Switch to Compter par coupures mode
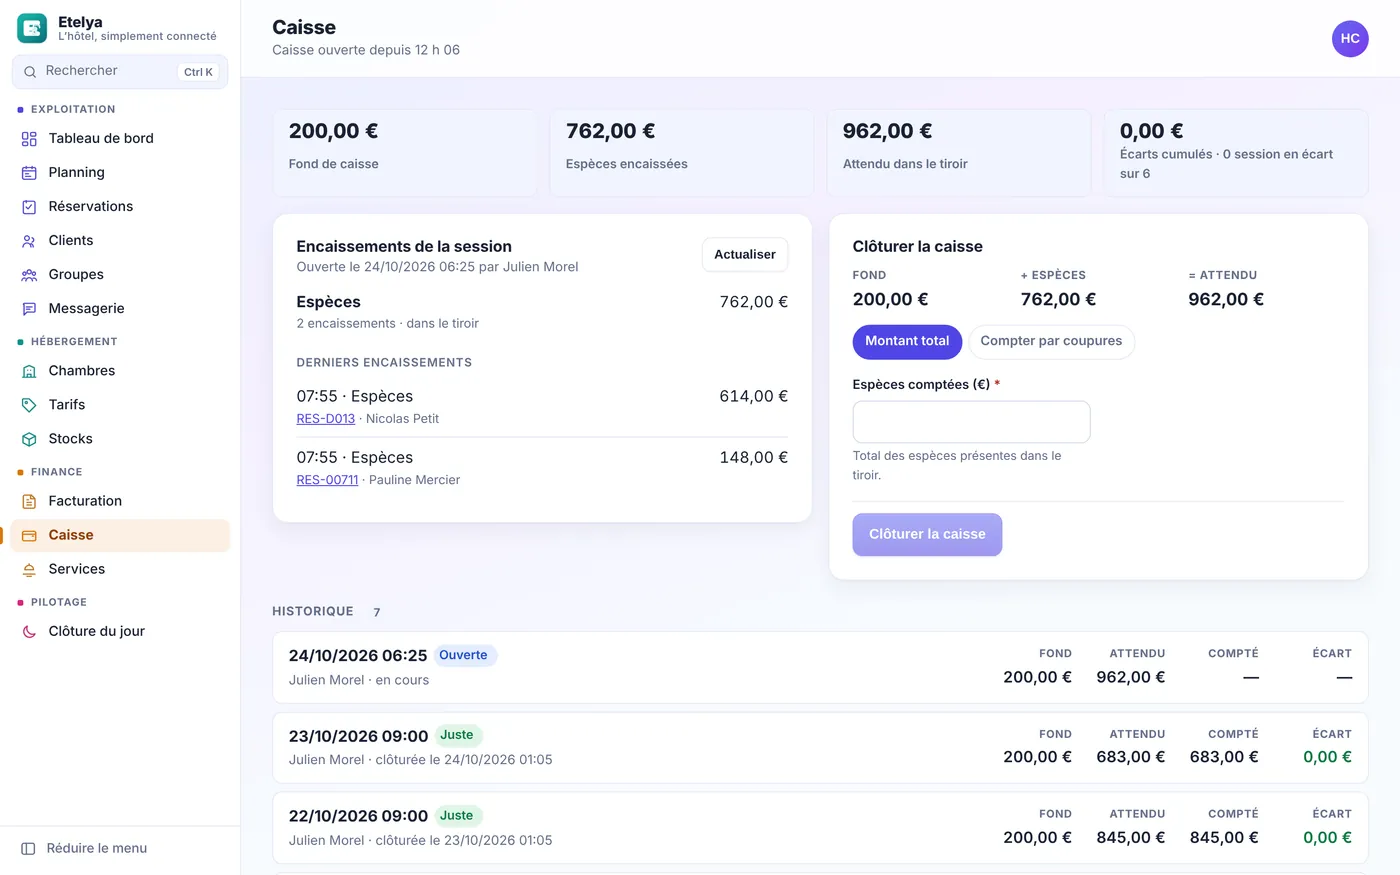This screenshot has width=1400, height=875. pyautogui.click(x=1051, y=341)
